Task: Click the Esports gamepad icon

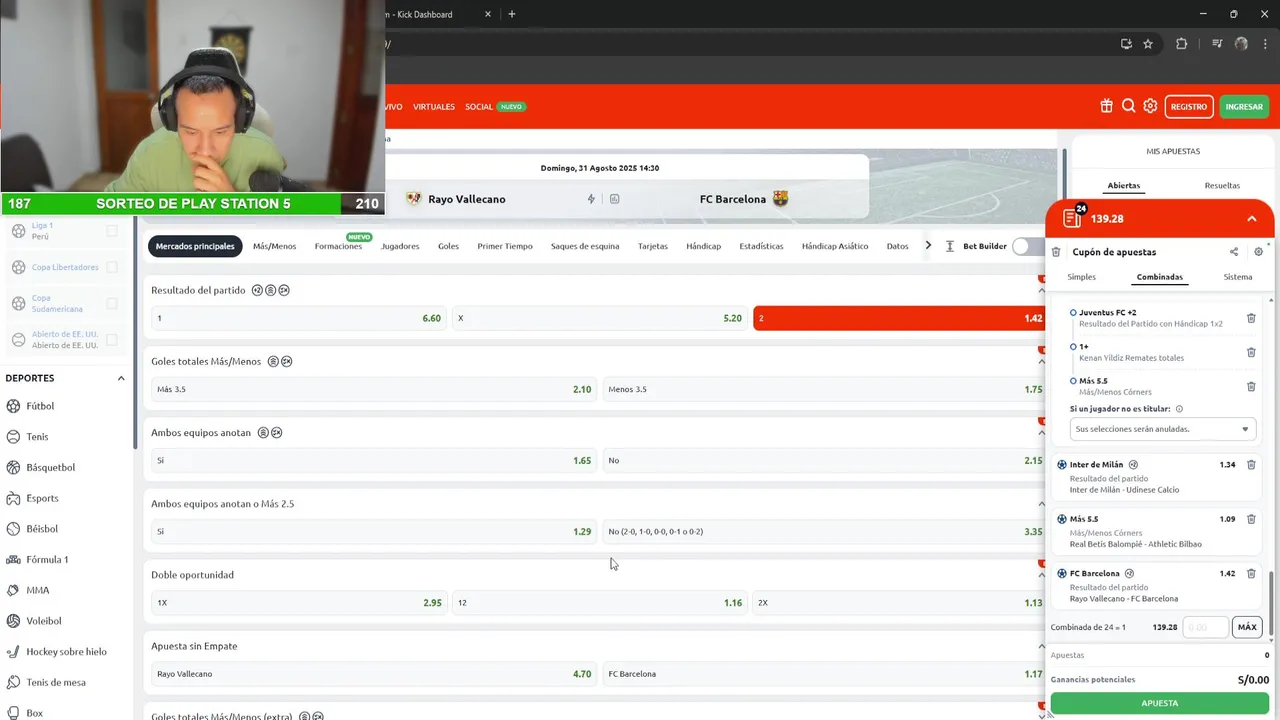Action: [14, 498]
